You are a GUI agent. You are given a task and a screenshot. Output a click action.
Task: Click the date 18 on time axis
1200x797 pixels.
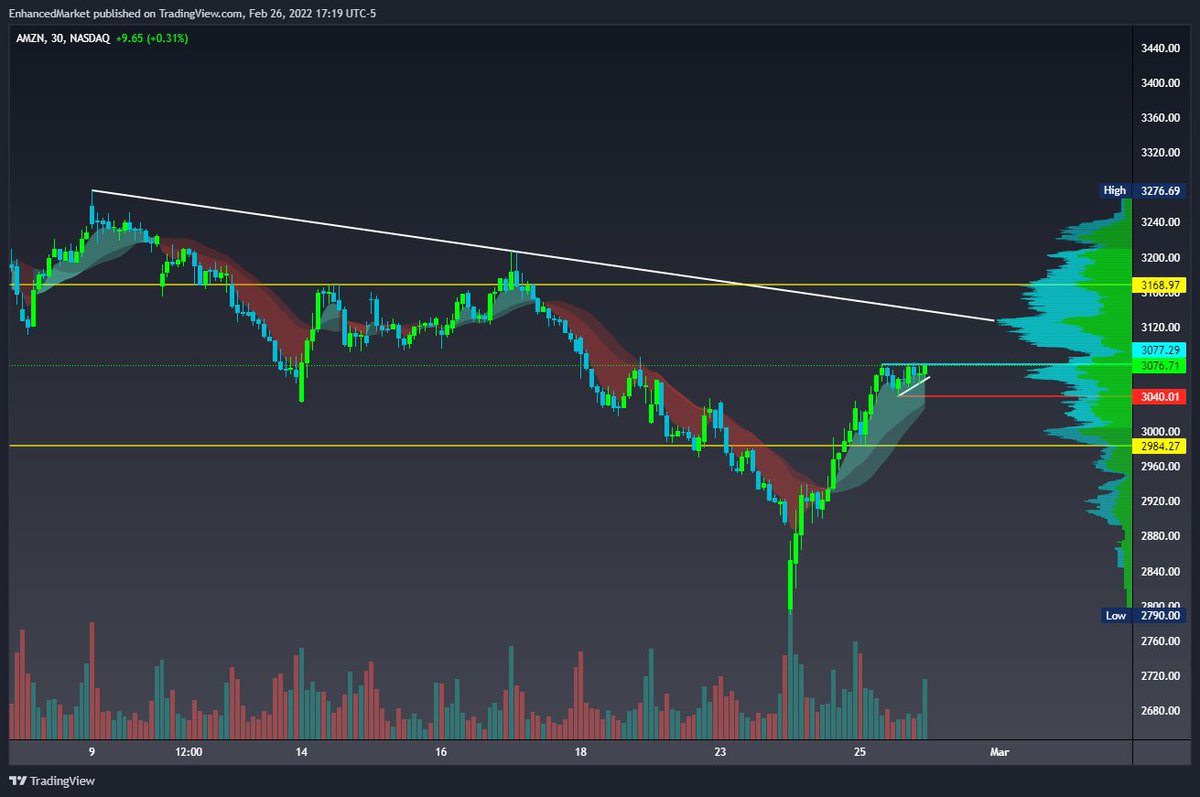581,751
